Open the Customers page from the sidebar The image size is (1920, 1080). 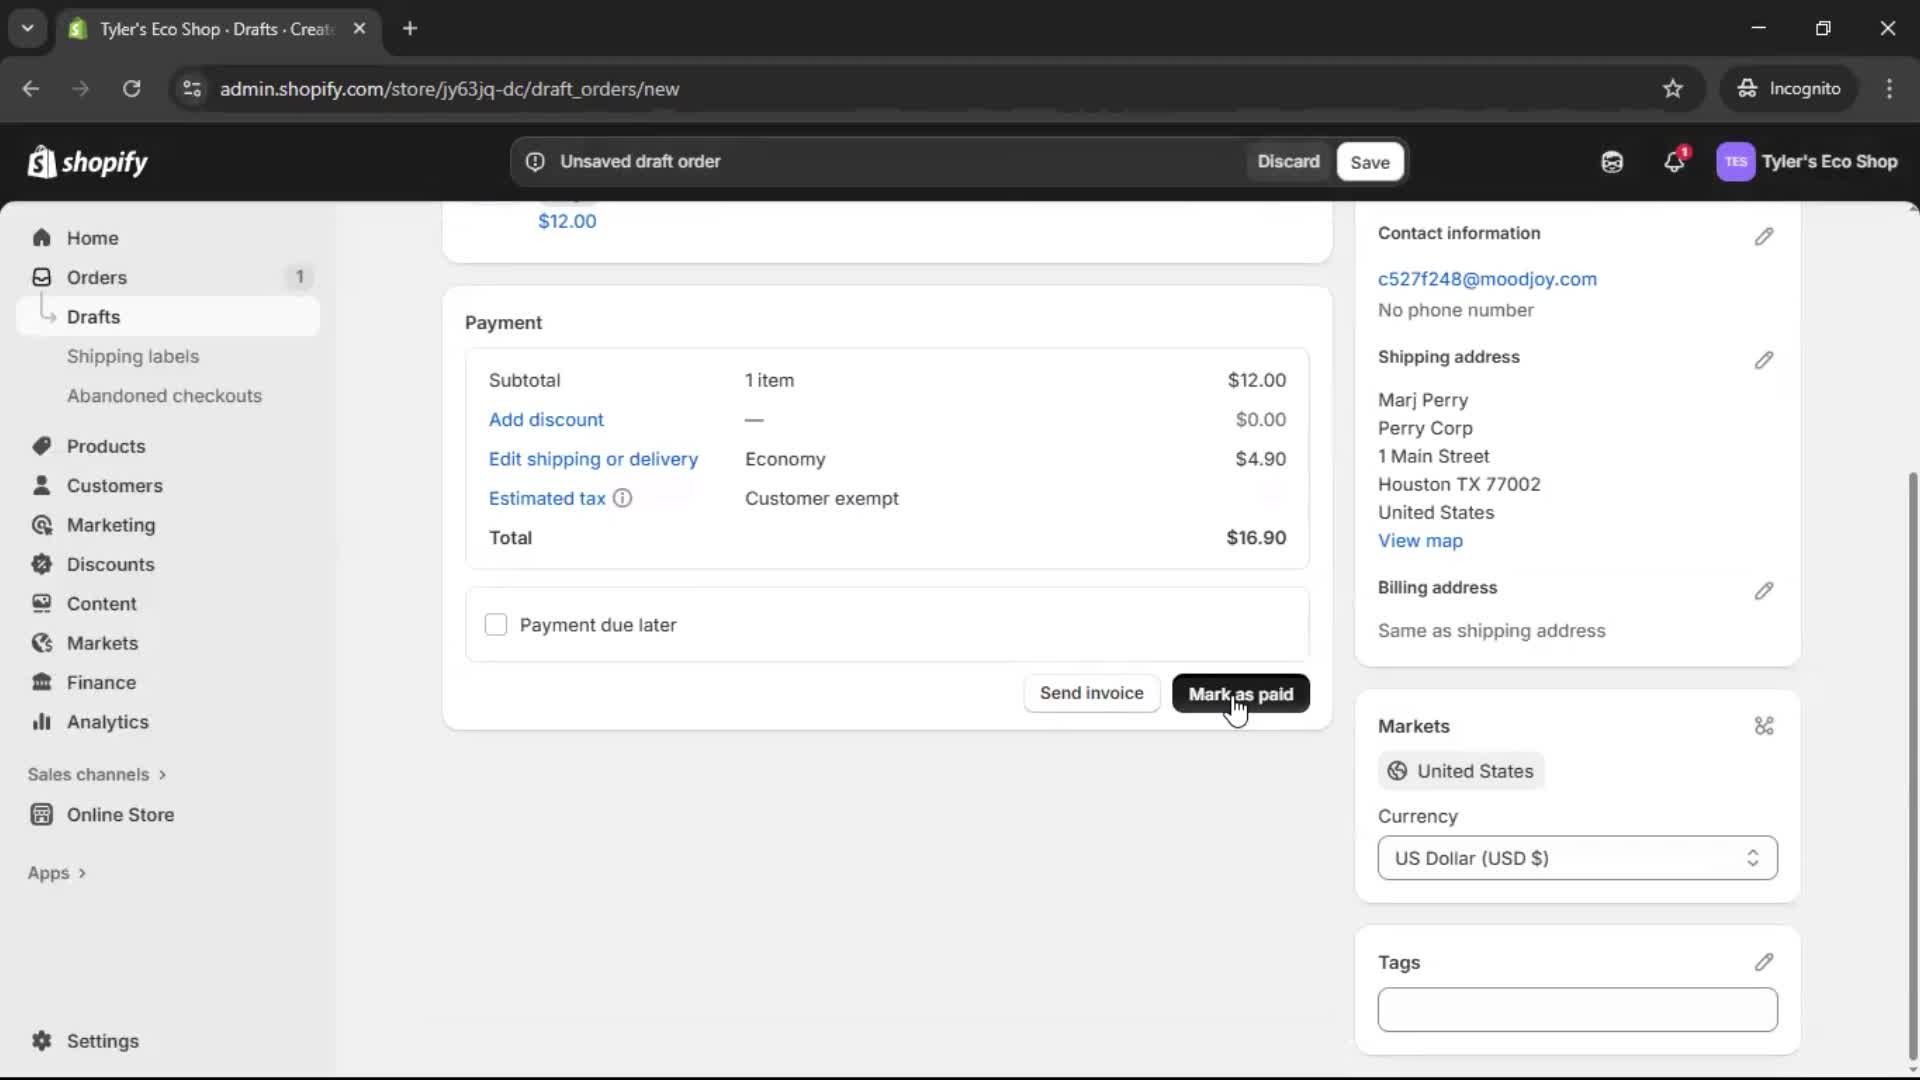[113, 486]
